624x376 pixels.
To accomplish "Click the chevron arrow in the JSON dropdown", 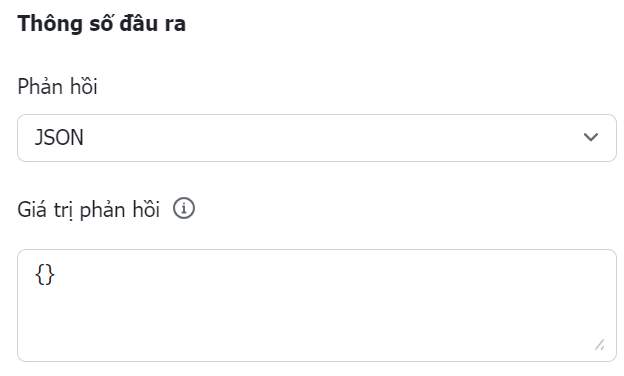I will coord(591,137).
